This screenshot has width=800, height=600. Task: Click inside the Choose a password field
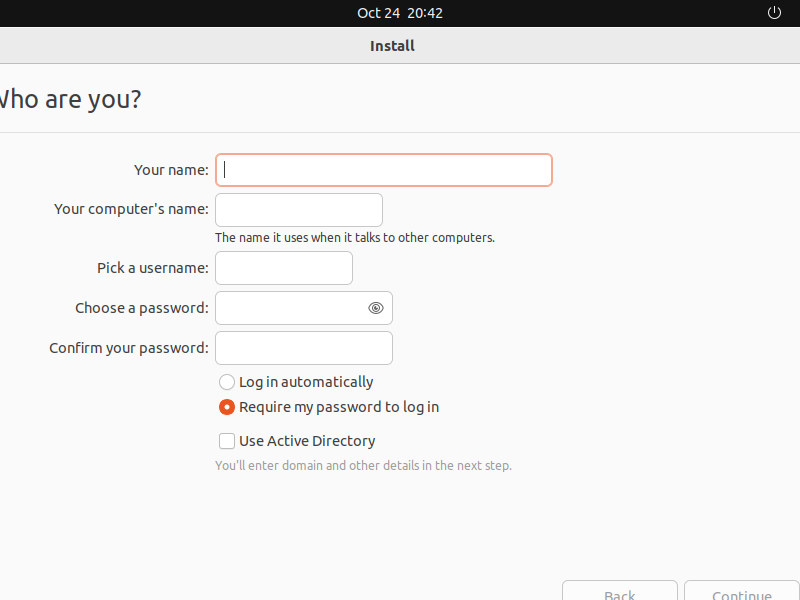tap(290, 308)
